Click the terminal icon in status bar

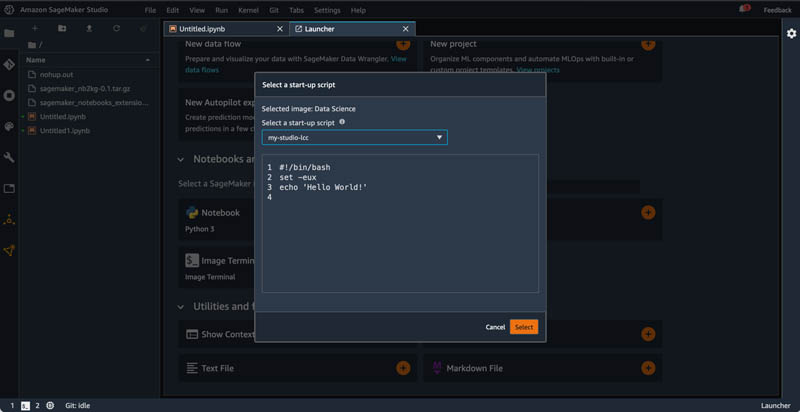coord(26,406)
